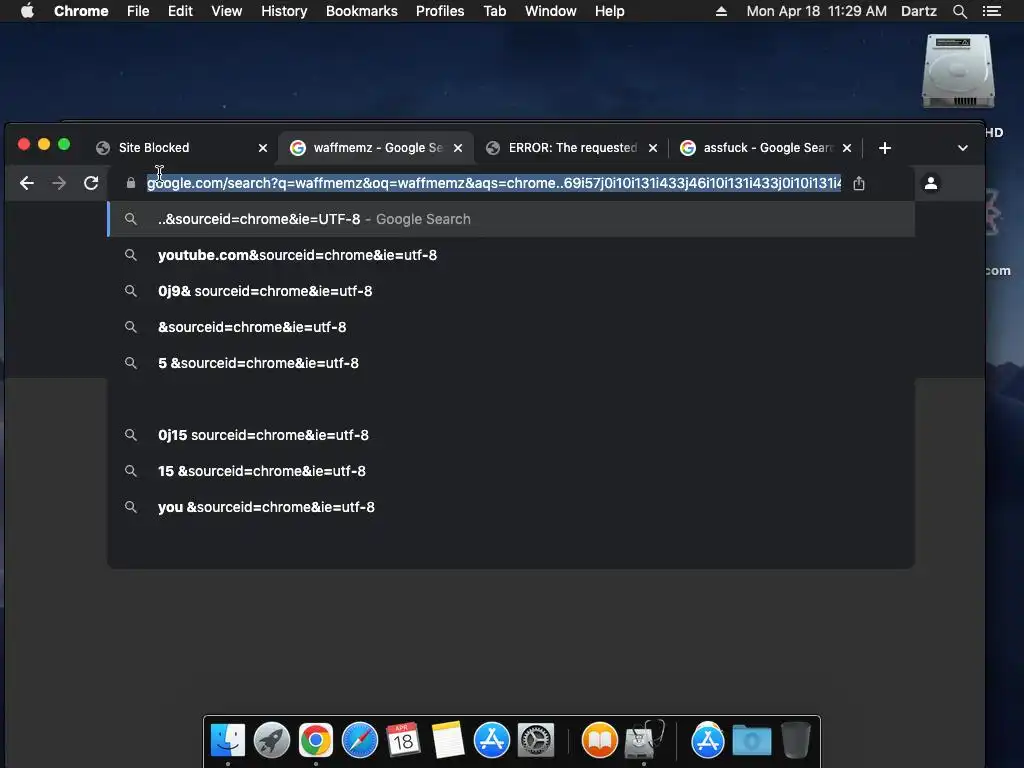Open the blue App Store icon left of System Preferences
Viewport: 1024px width, 768px height.
[x=492, y=741]
